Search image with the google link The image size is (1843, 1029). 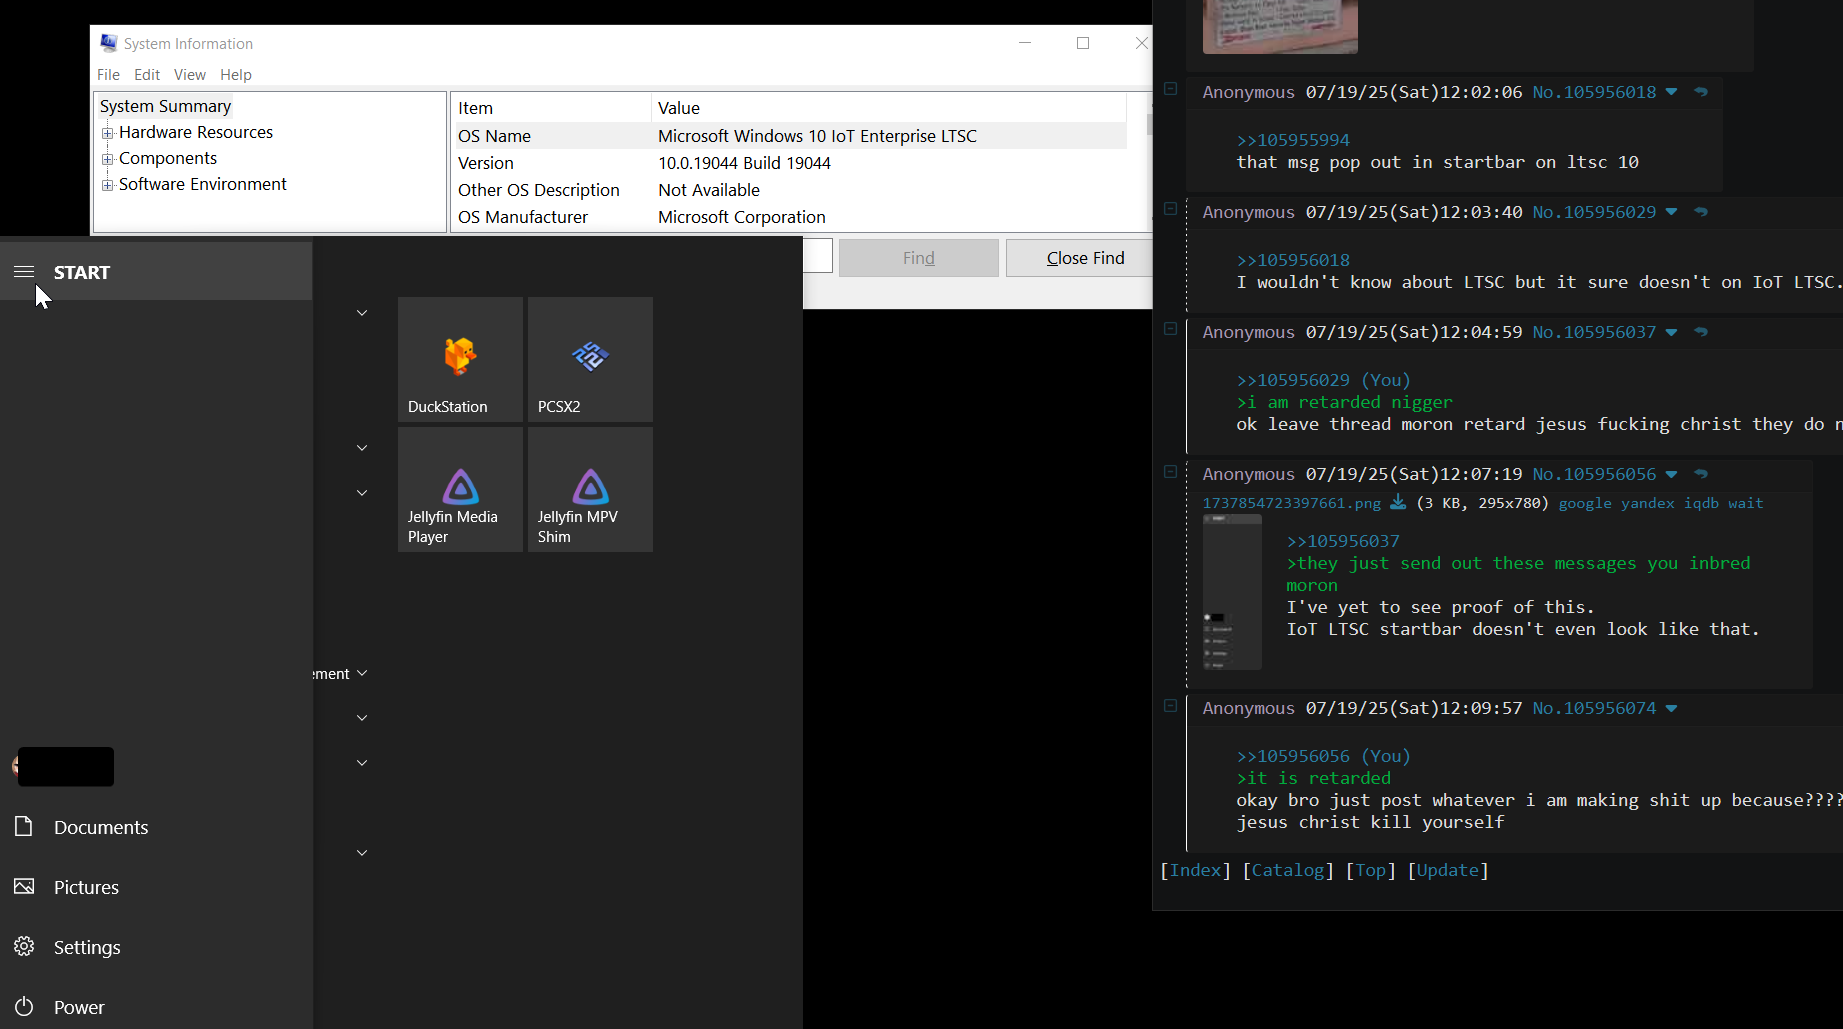click(1585, 503)
